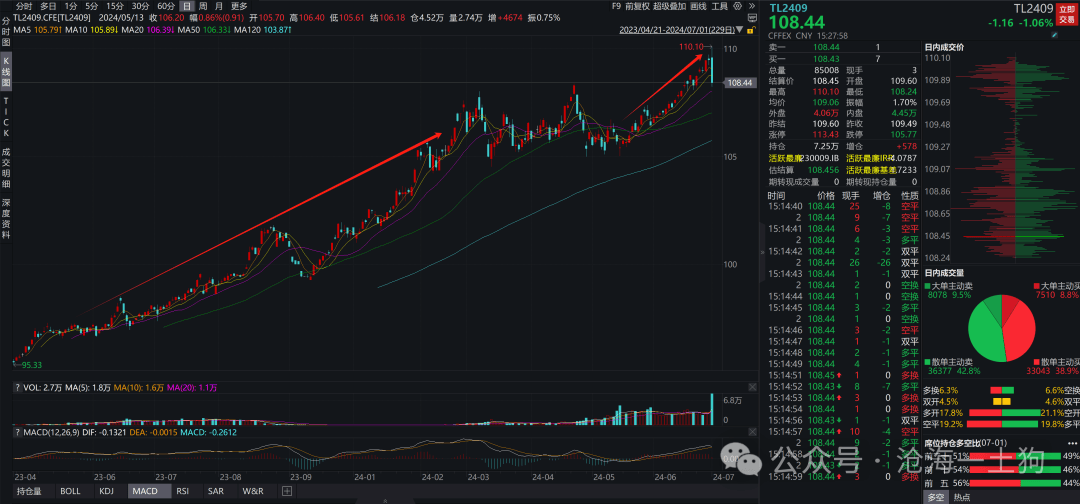The width and height of the screenshot is (1080, 504).
Task: Open 前复权 adjustment dropdown
Action: tap(638, 6)
